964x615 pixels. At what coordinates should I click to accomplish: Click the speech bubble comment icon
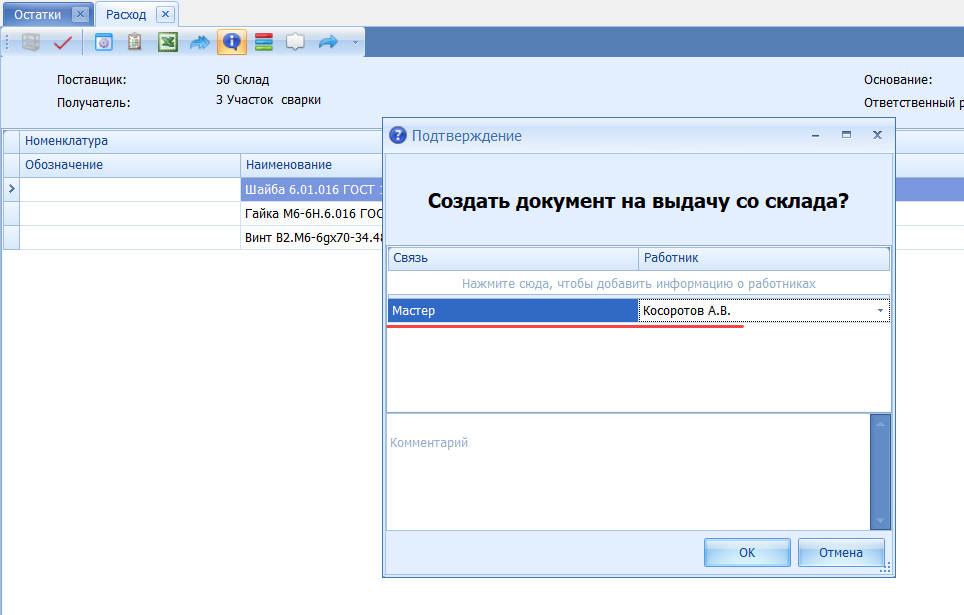(x=293, y=42)
